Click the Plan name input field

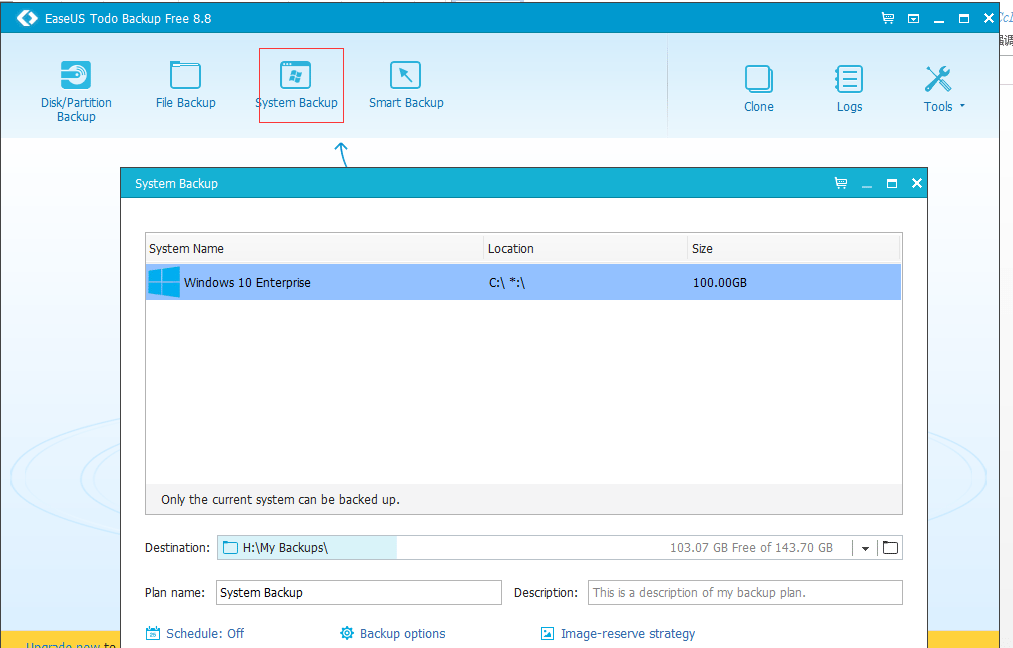(359, 592)
